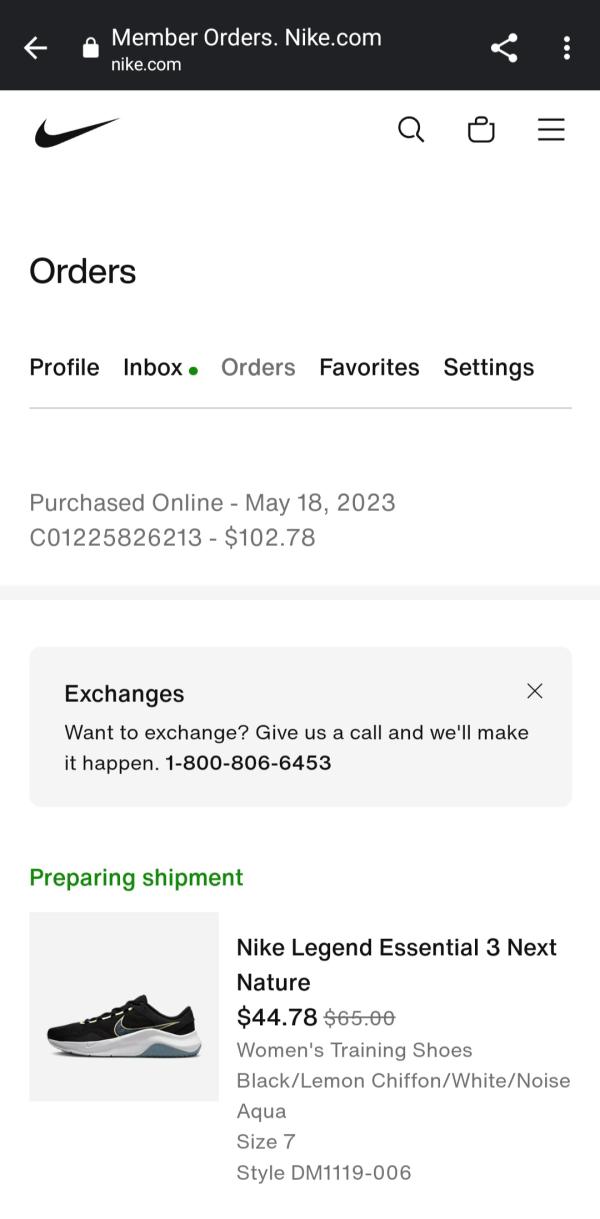The image size is (600, 1219).
Task: Switch to the Profile tab
Action: pos(64,367)
